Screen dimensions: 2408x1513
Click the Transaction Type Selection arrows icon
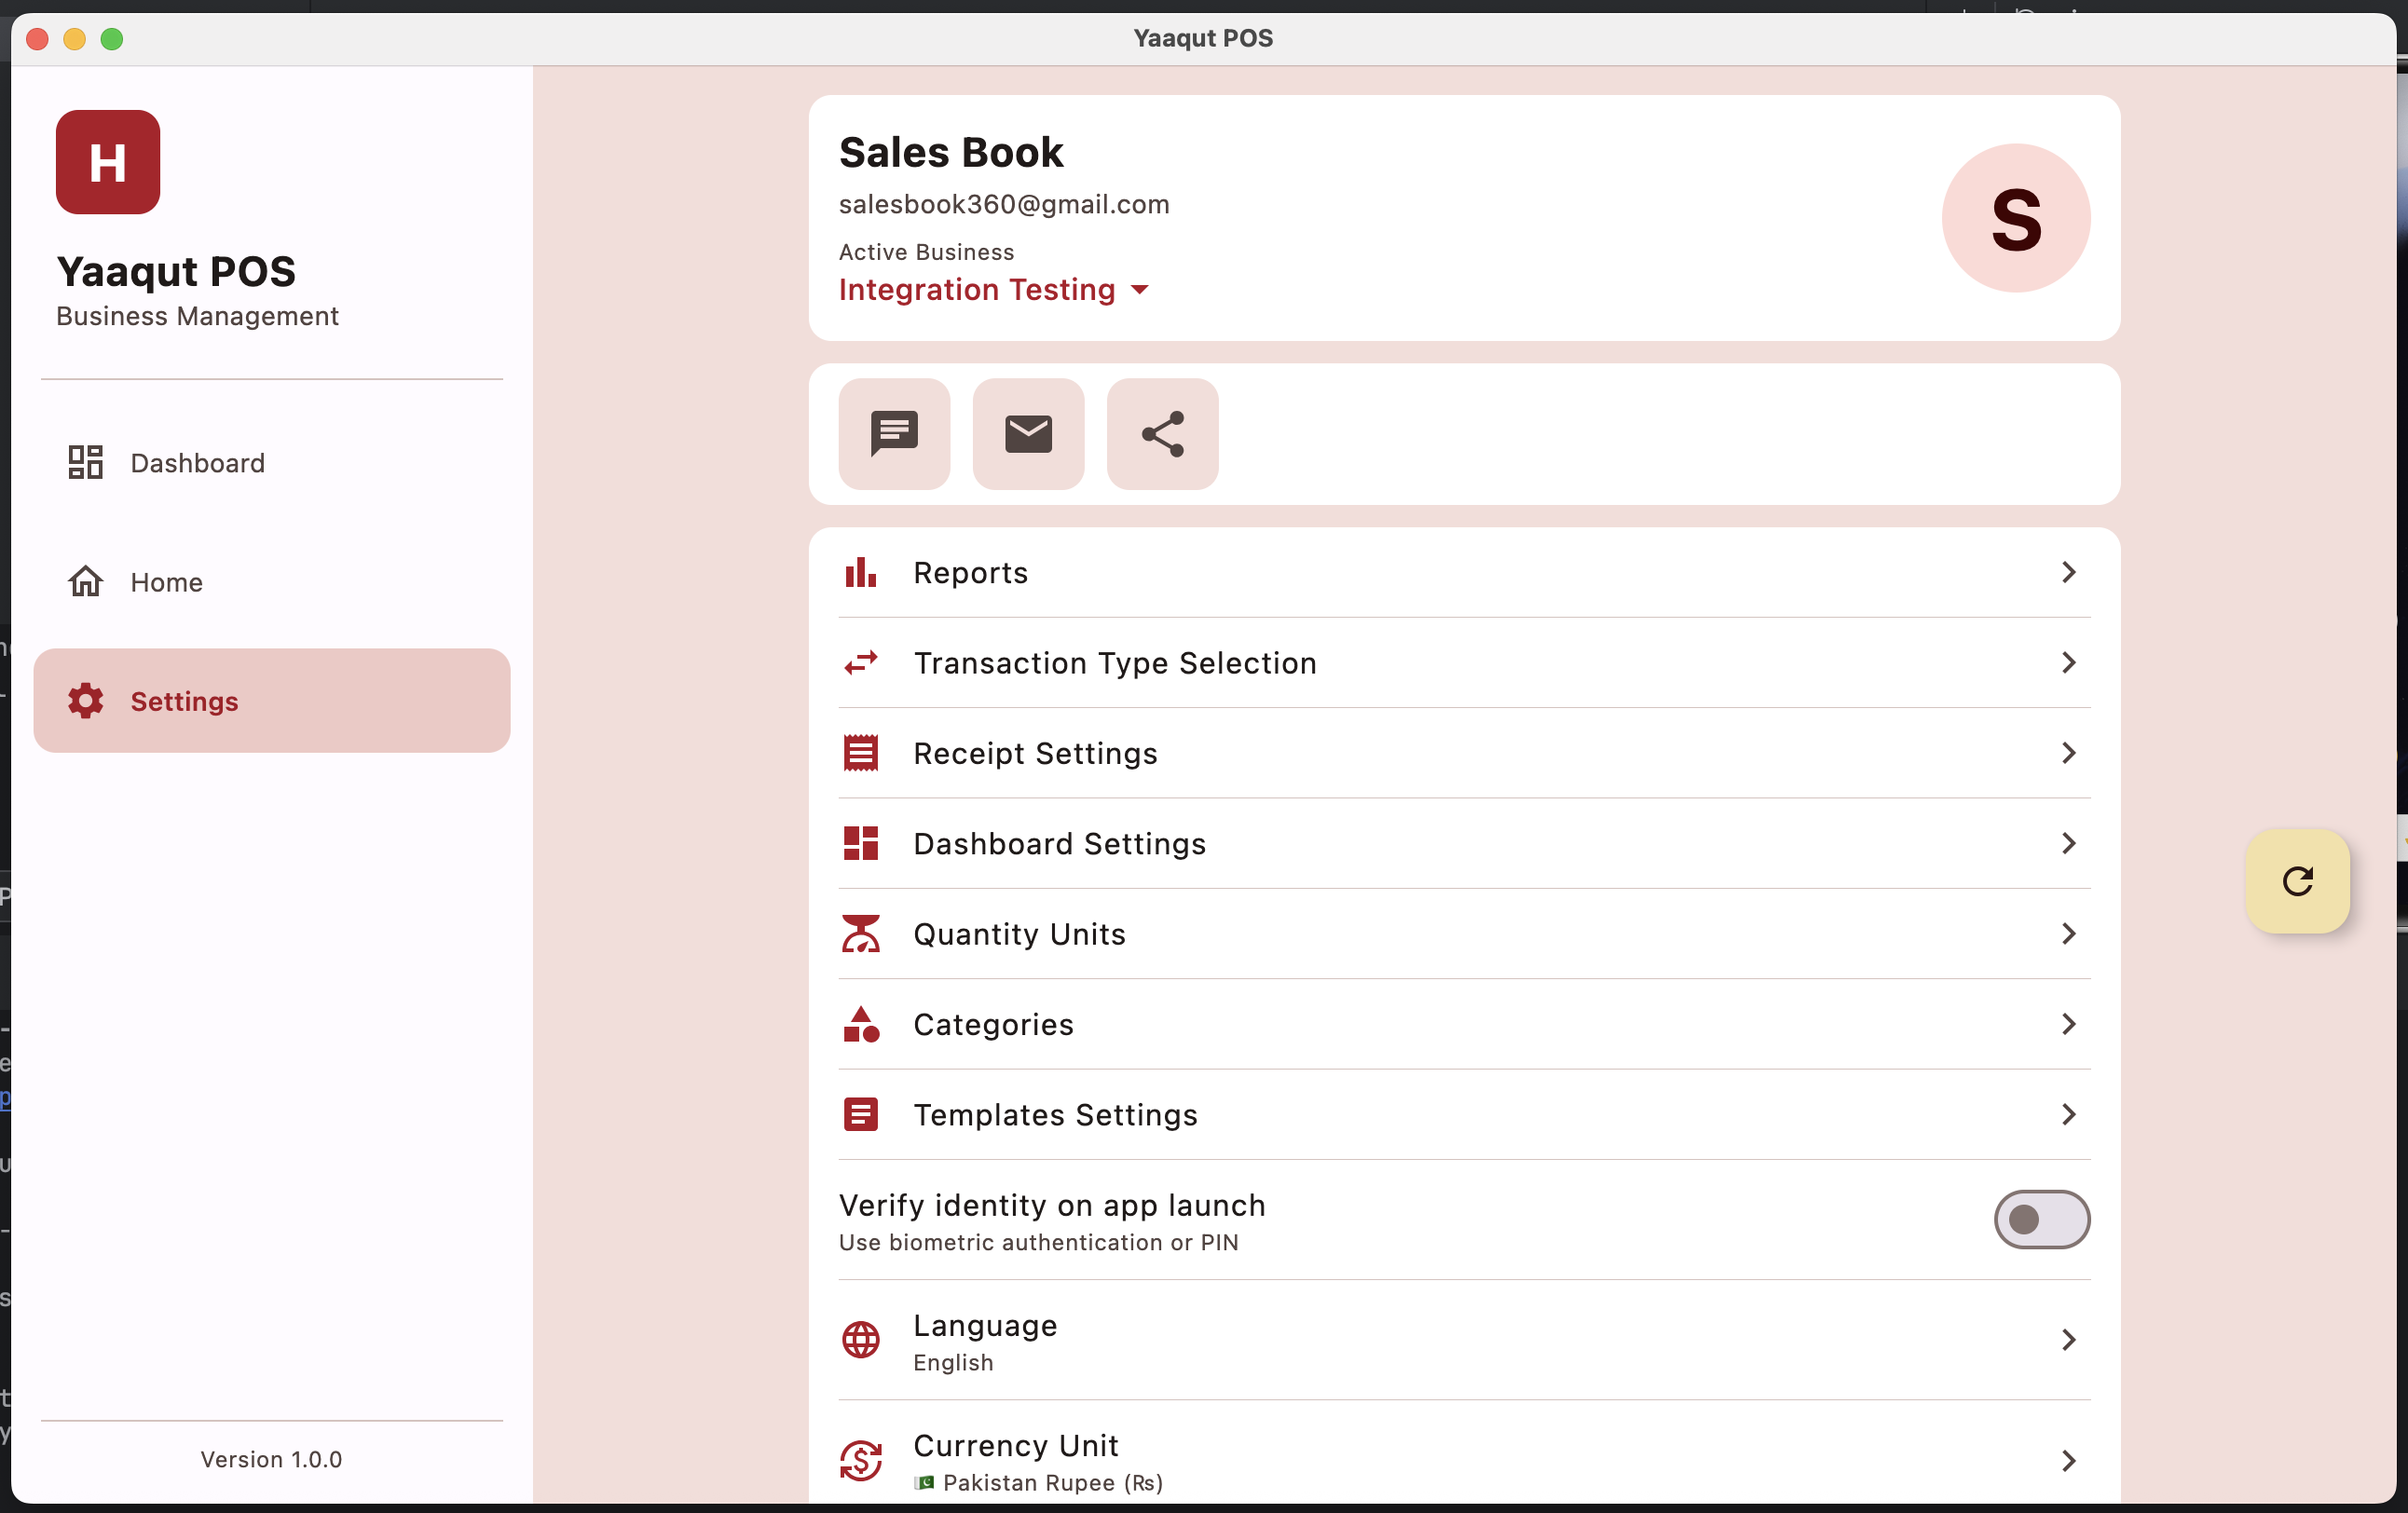860,663
